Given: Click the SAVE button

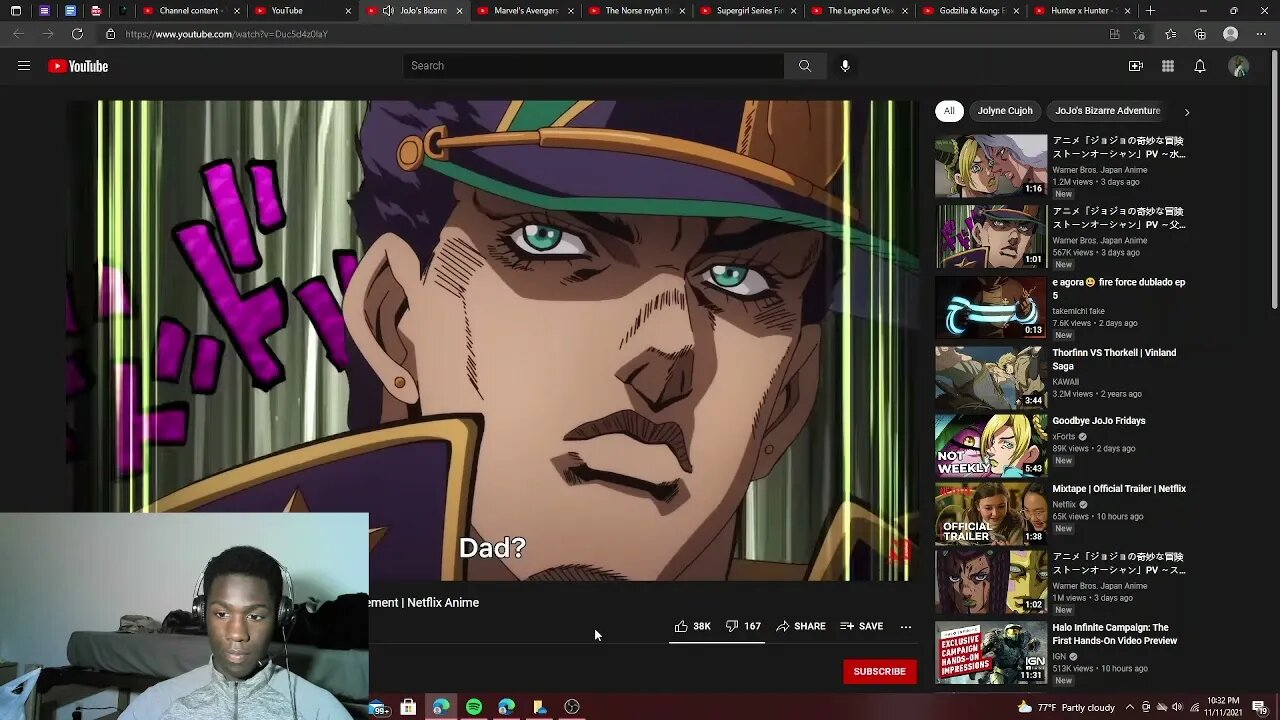Looking at the screenshot, I should pyautogui.click(x=862, y=626).
